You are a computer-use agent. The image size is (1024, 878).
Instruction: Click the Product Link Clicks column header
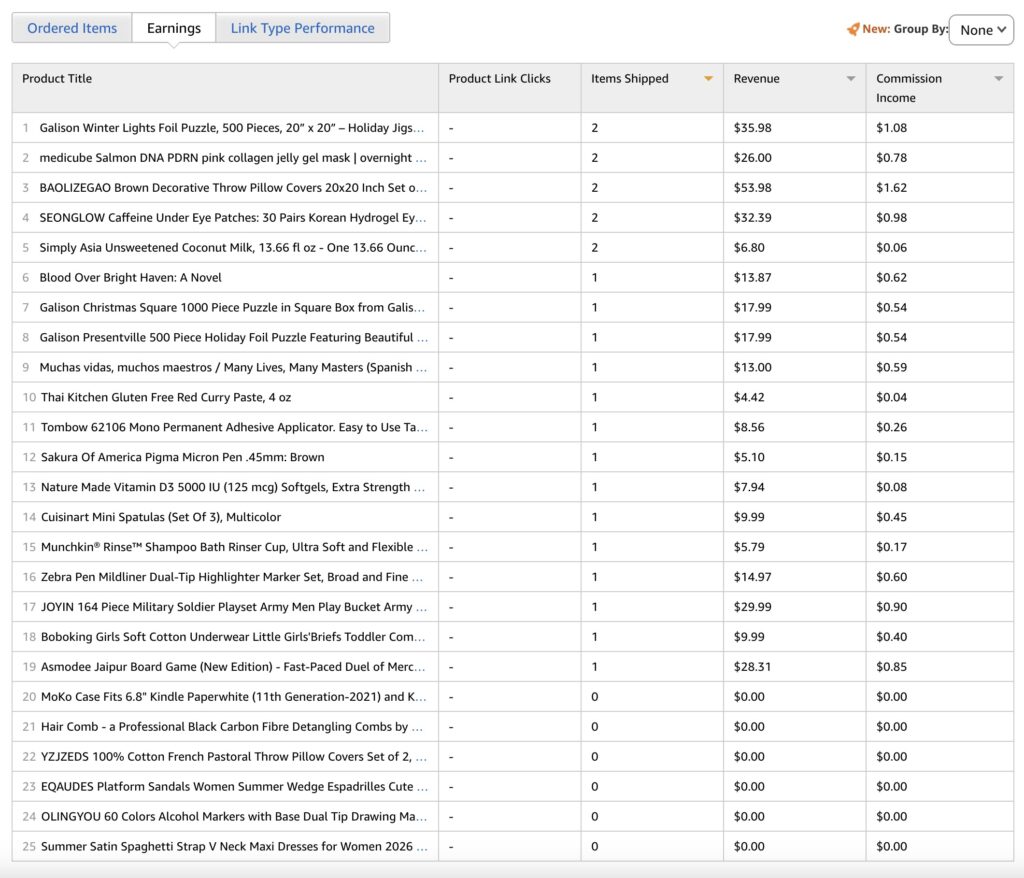(x=499, y=79)
